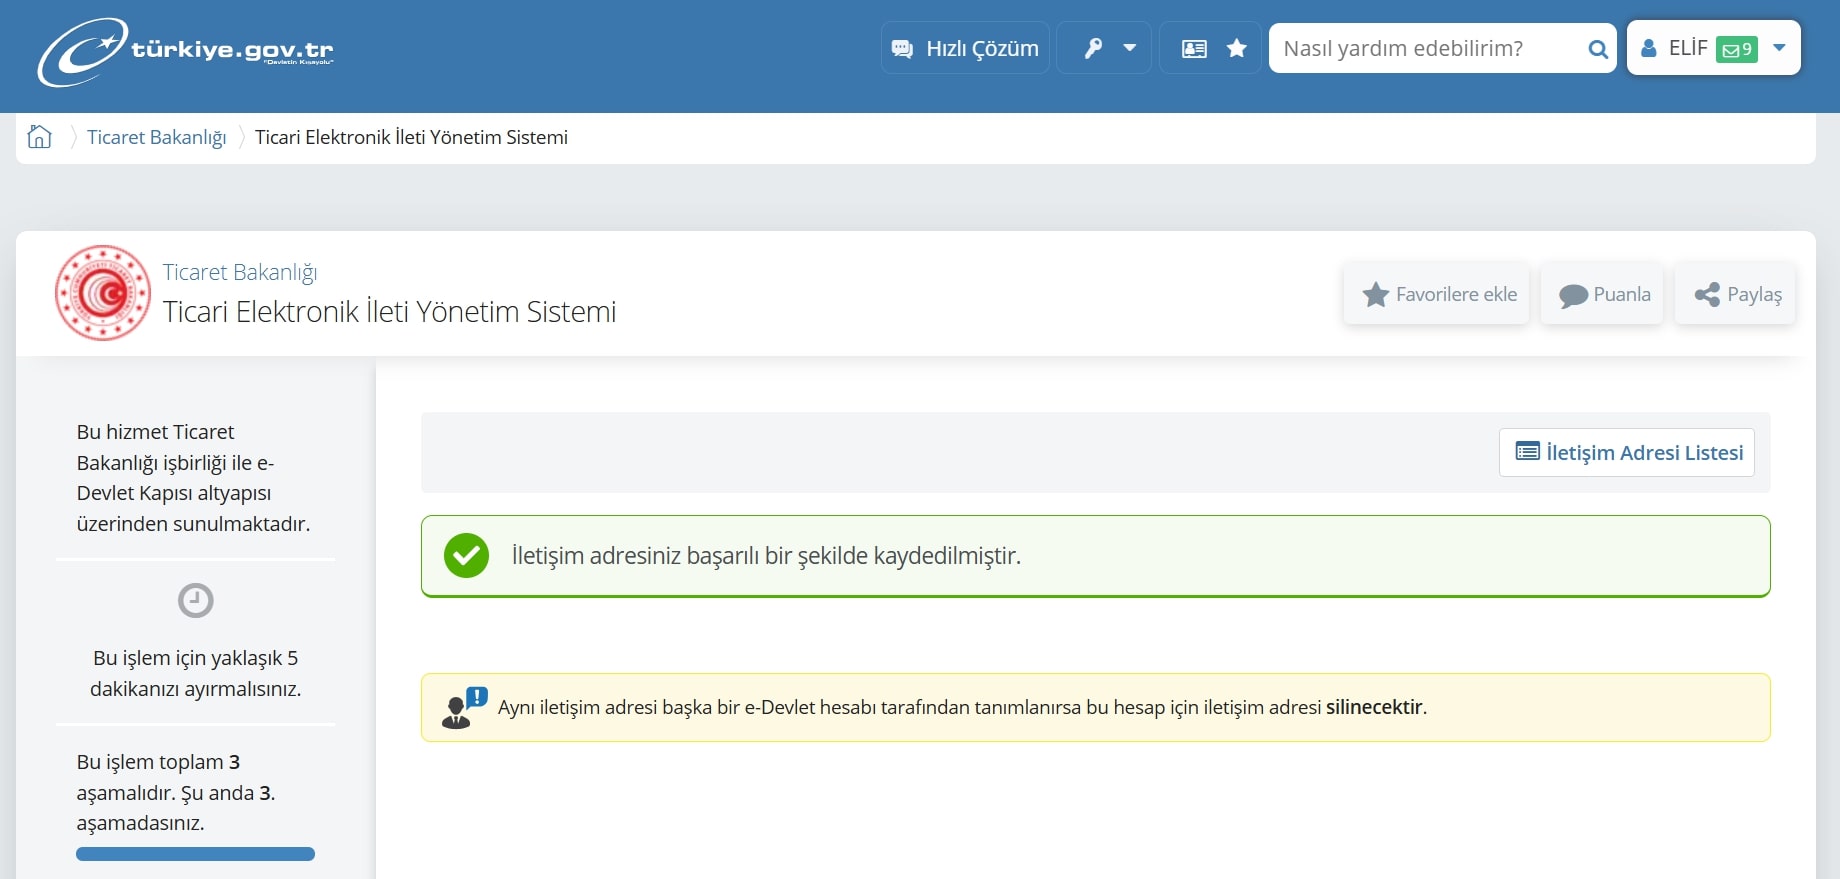Screen dimensions: 1840x879
Task: Expand the key icon dropdown menu
Action: click(x=1106, y=48)
